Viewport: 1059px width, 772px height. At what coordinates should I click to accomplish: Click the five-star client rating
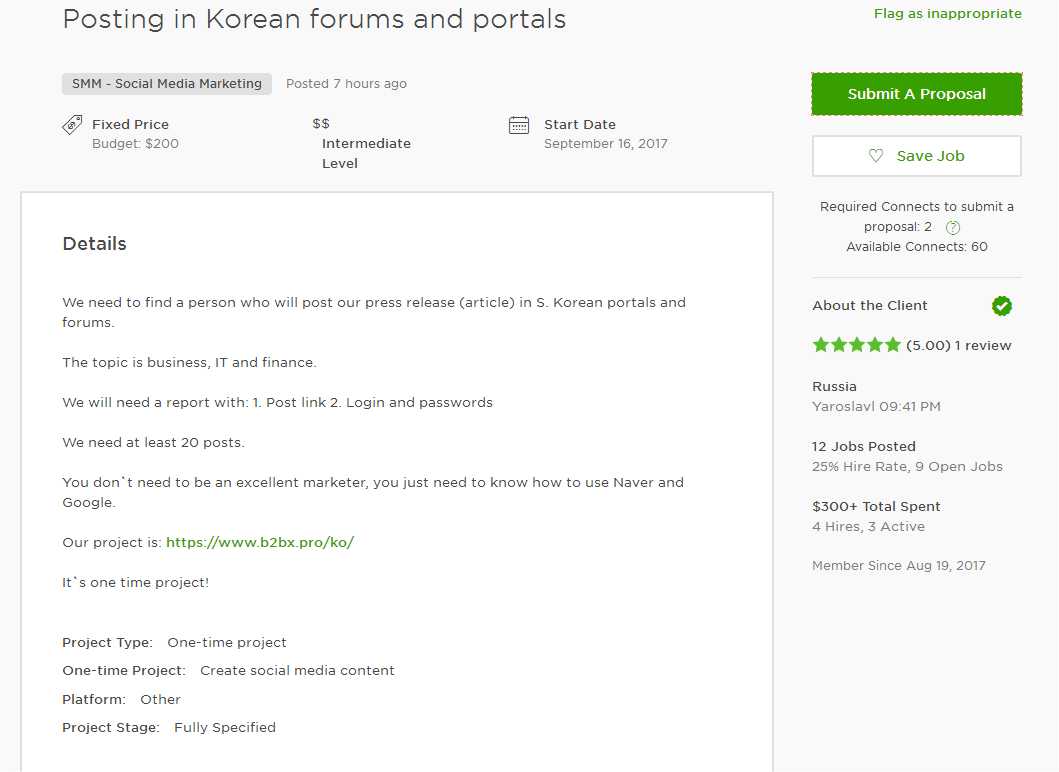[857, 345]
